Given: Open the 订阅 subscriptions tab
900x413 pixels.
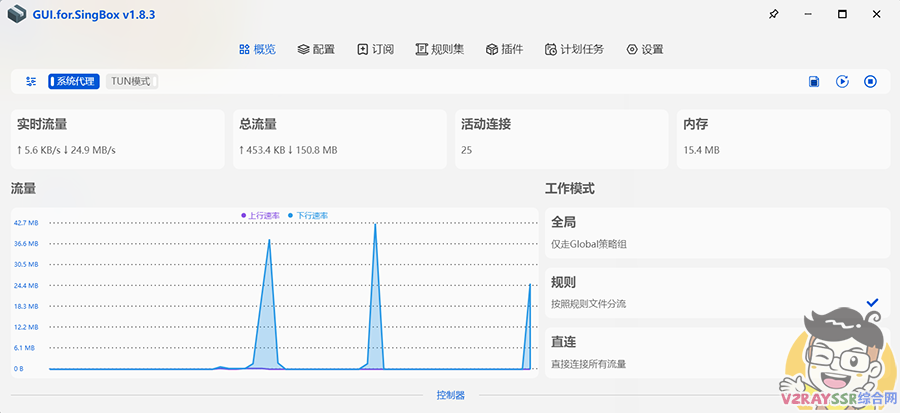Looking at the screenshot, I should point(375,49).
